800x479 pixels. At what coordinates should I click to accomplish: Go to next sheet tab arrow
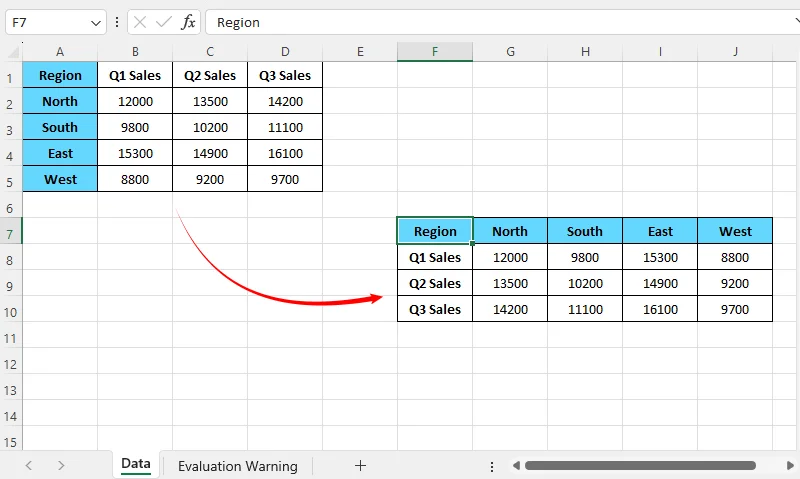click(61, 465)
